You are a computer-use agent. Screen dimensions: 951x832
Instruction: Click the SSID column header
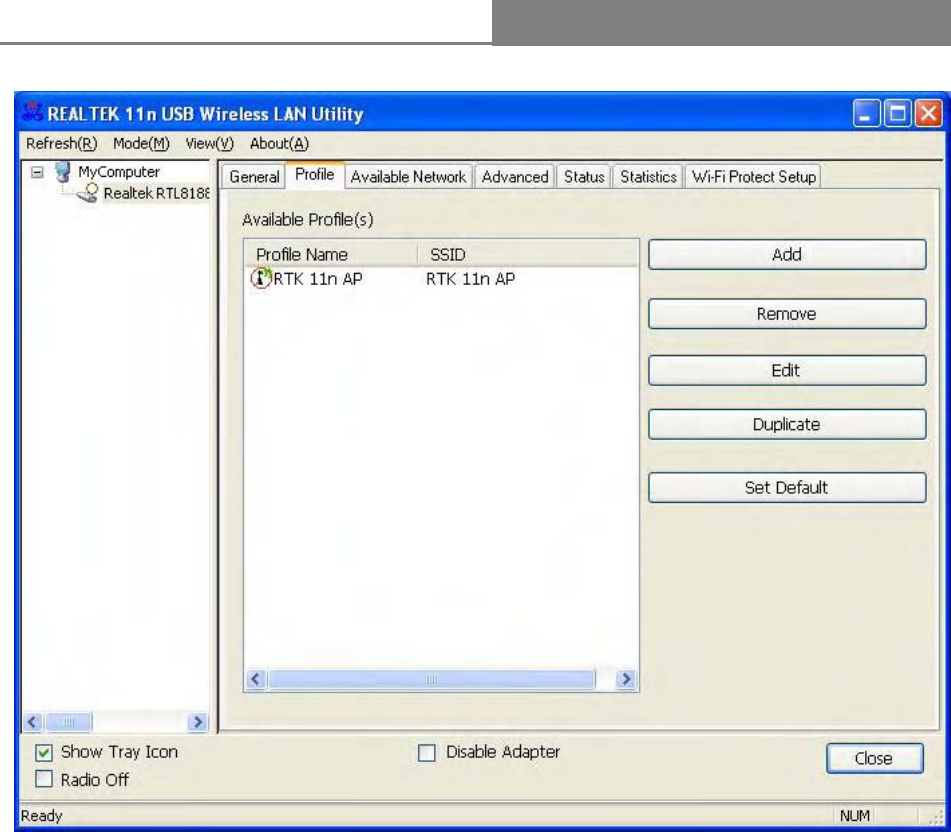tap(528, 254)
